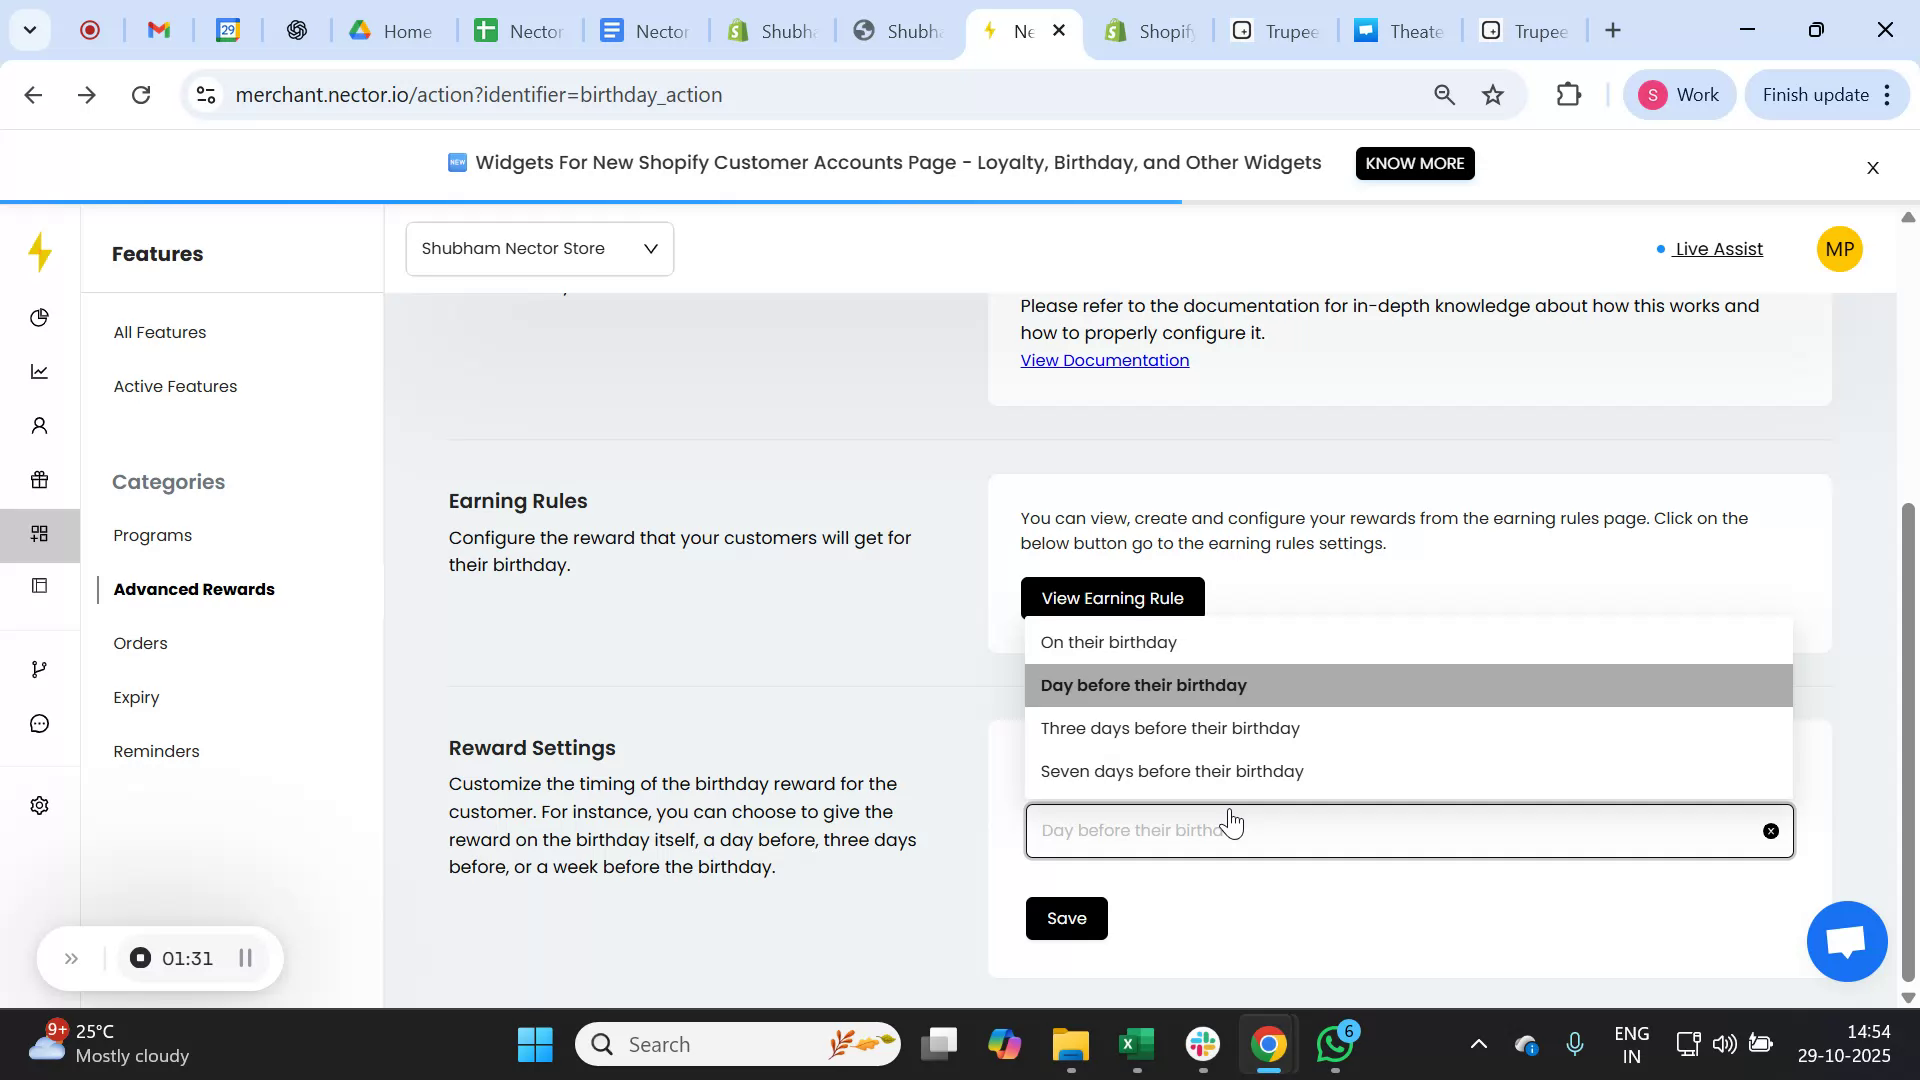Viewport: 1920px width, 1080px height.
Task: Pause the 01:31 recording timer
Action: (246, 957)
